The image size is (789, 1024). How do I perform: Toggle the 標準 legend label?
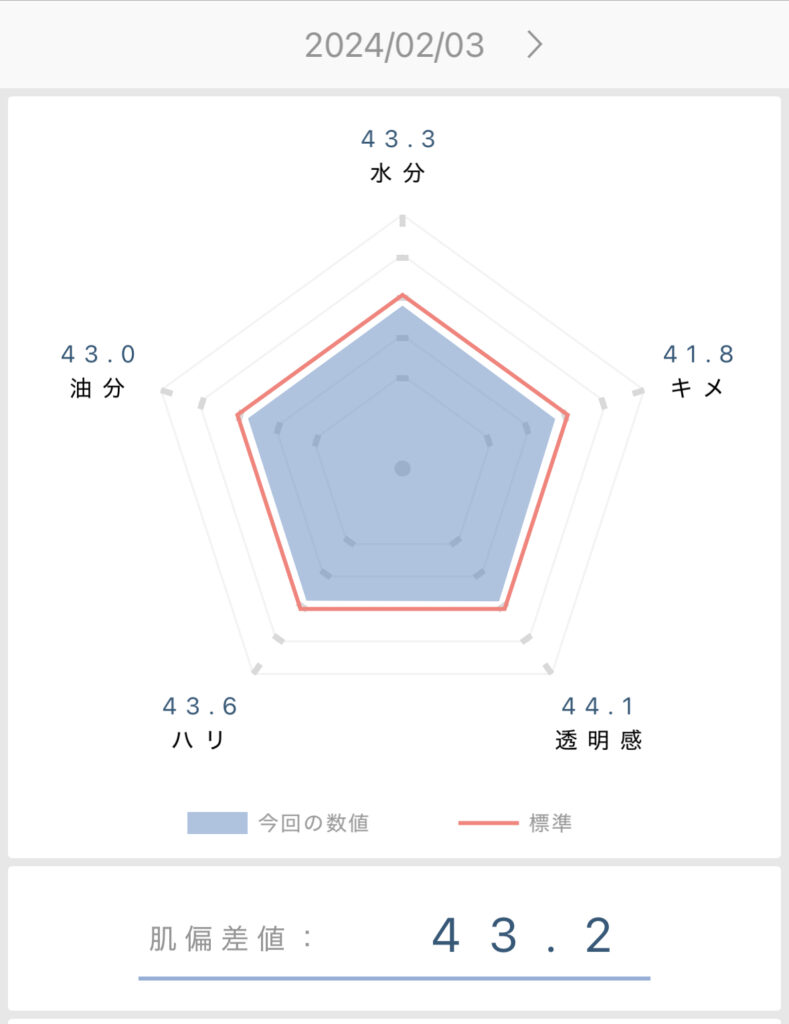click(550, 823)
